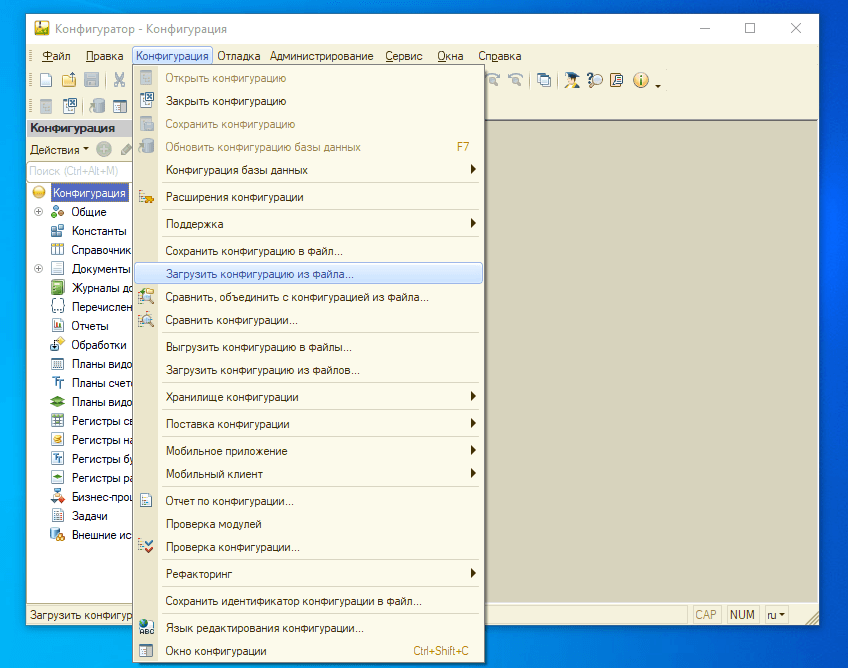This screenshot has width=848, height=668.
Task: Open the Хранилище конфигурации submenu
Action: 231,397
